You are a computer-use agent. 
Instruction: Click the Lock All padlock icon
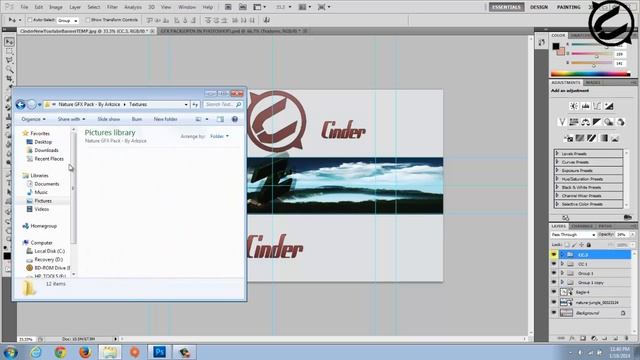tap(589, 245)
